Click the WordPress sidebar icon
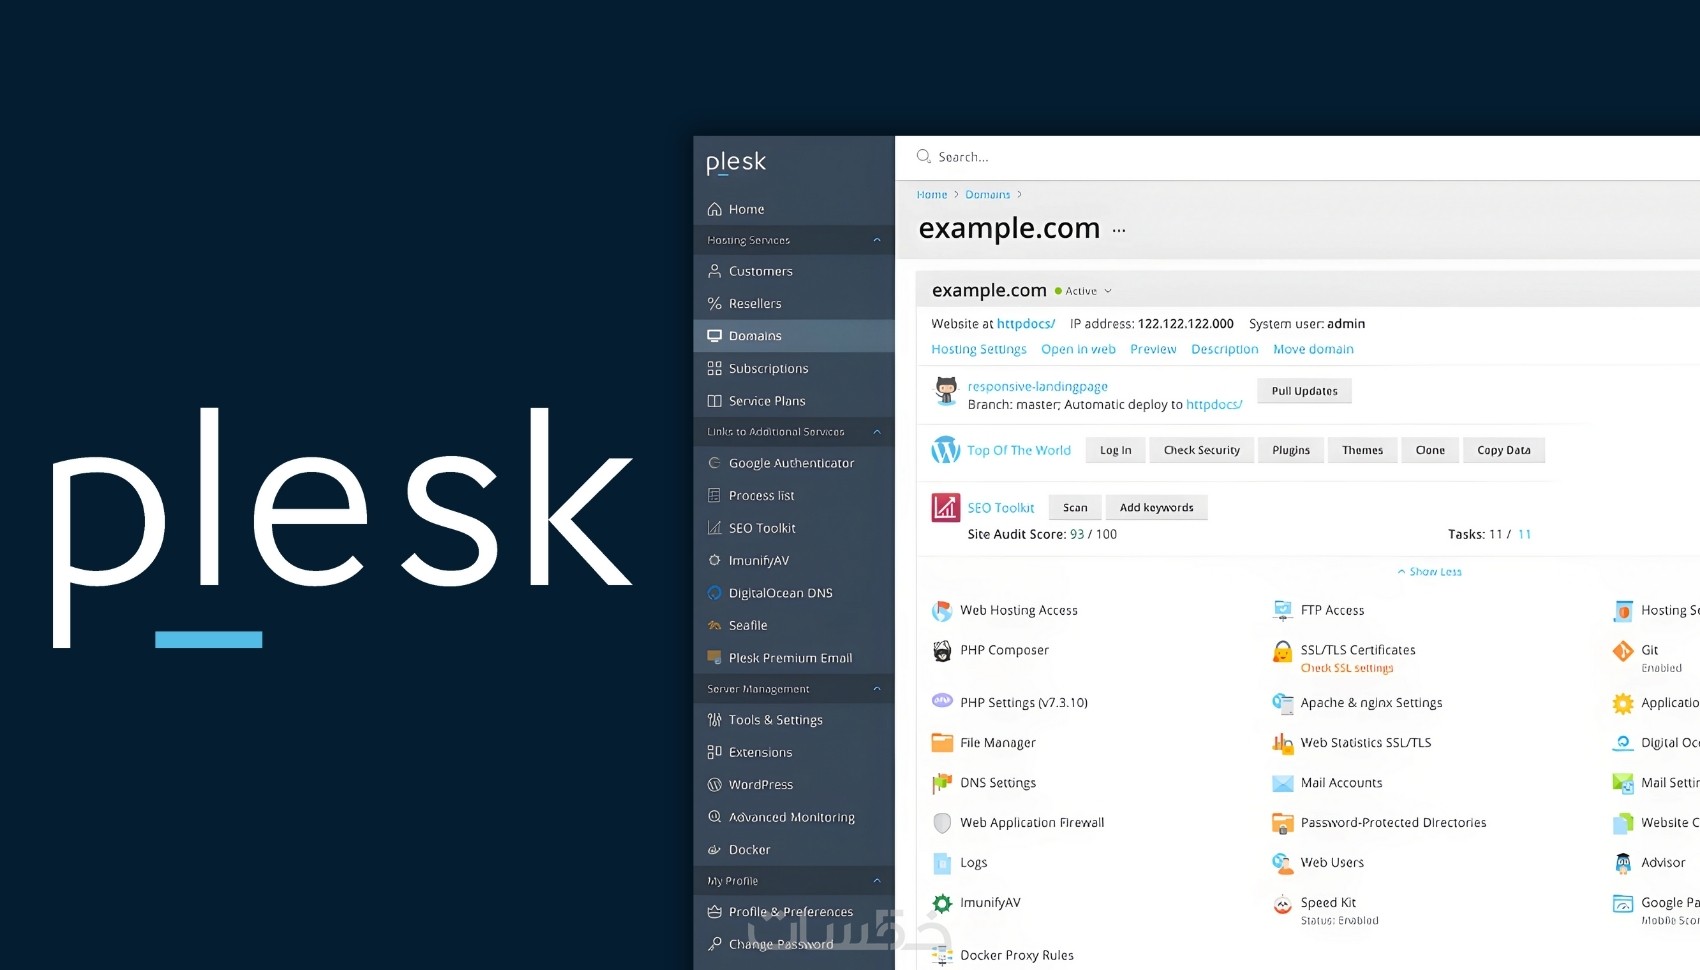Image resolution: width=1700 pixels, height=970 pixels. point(714,785)
